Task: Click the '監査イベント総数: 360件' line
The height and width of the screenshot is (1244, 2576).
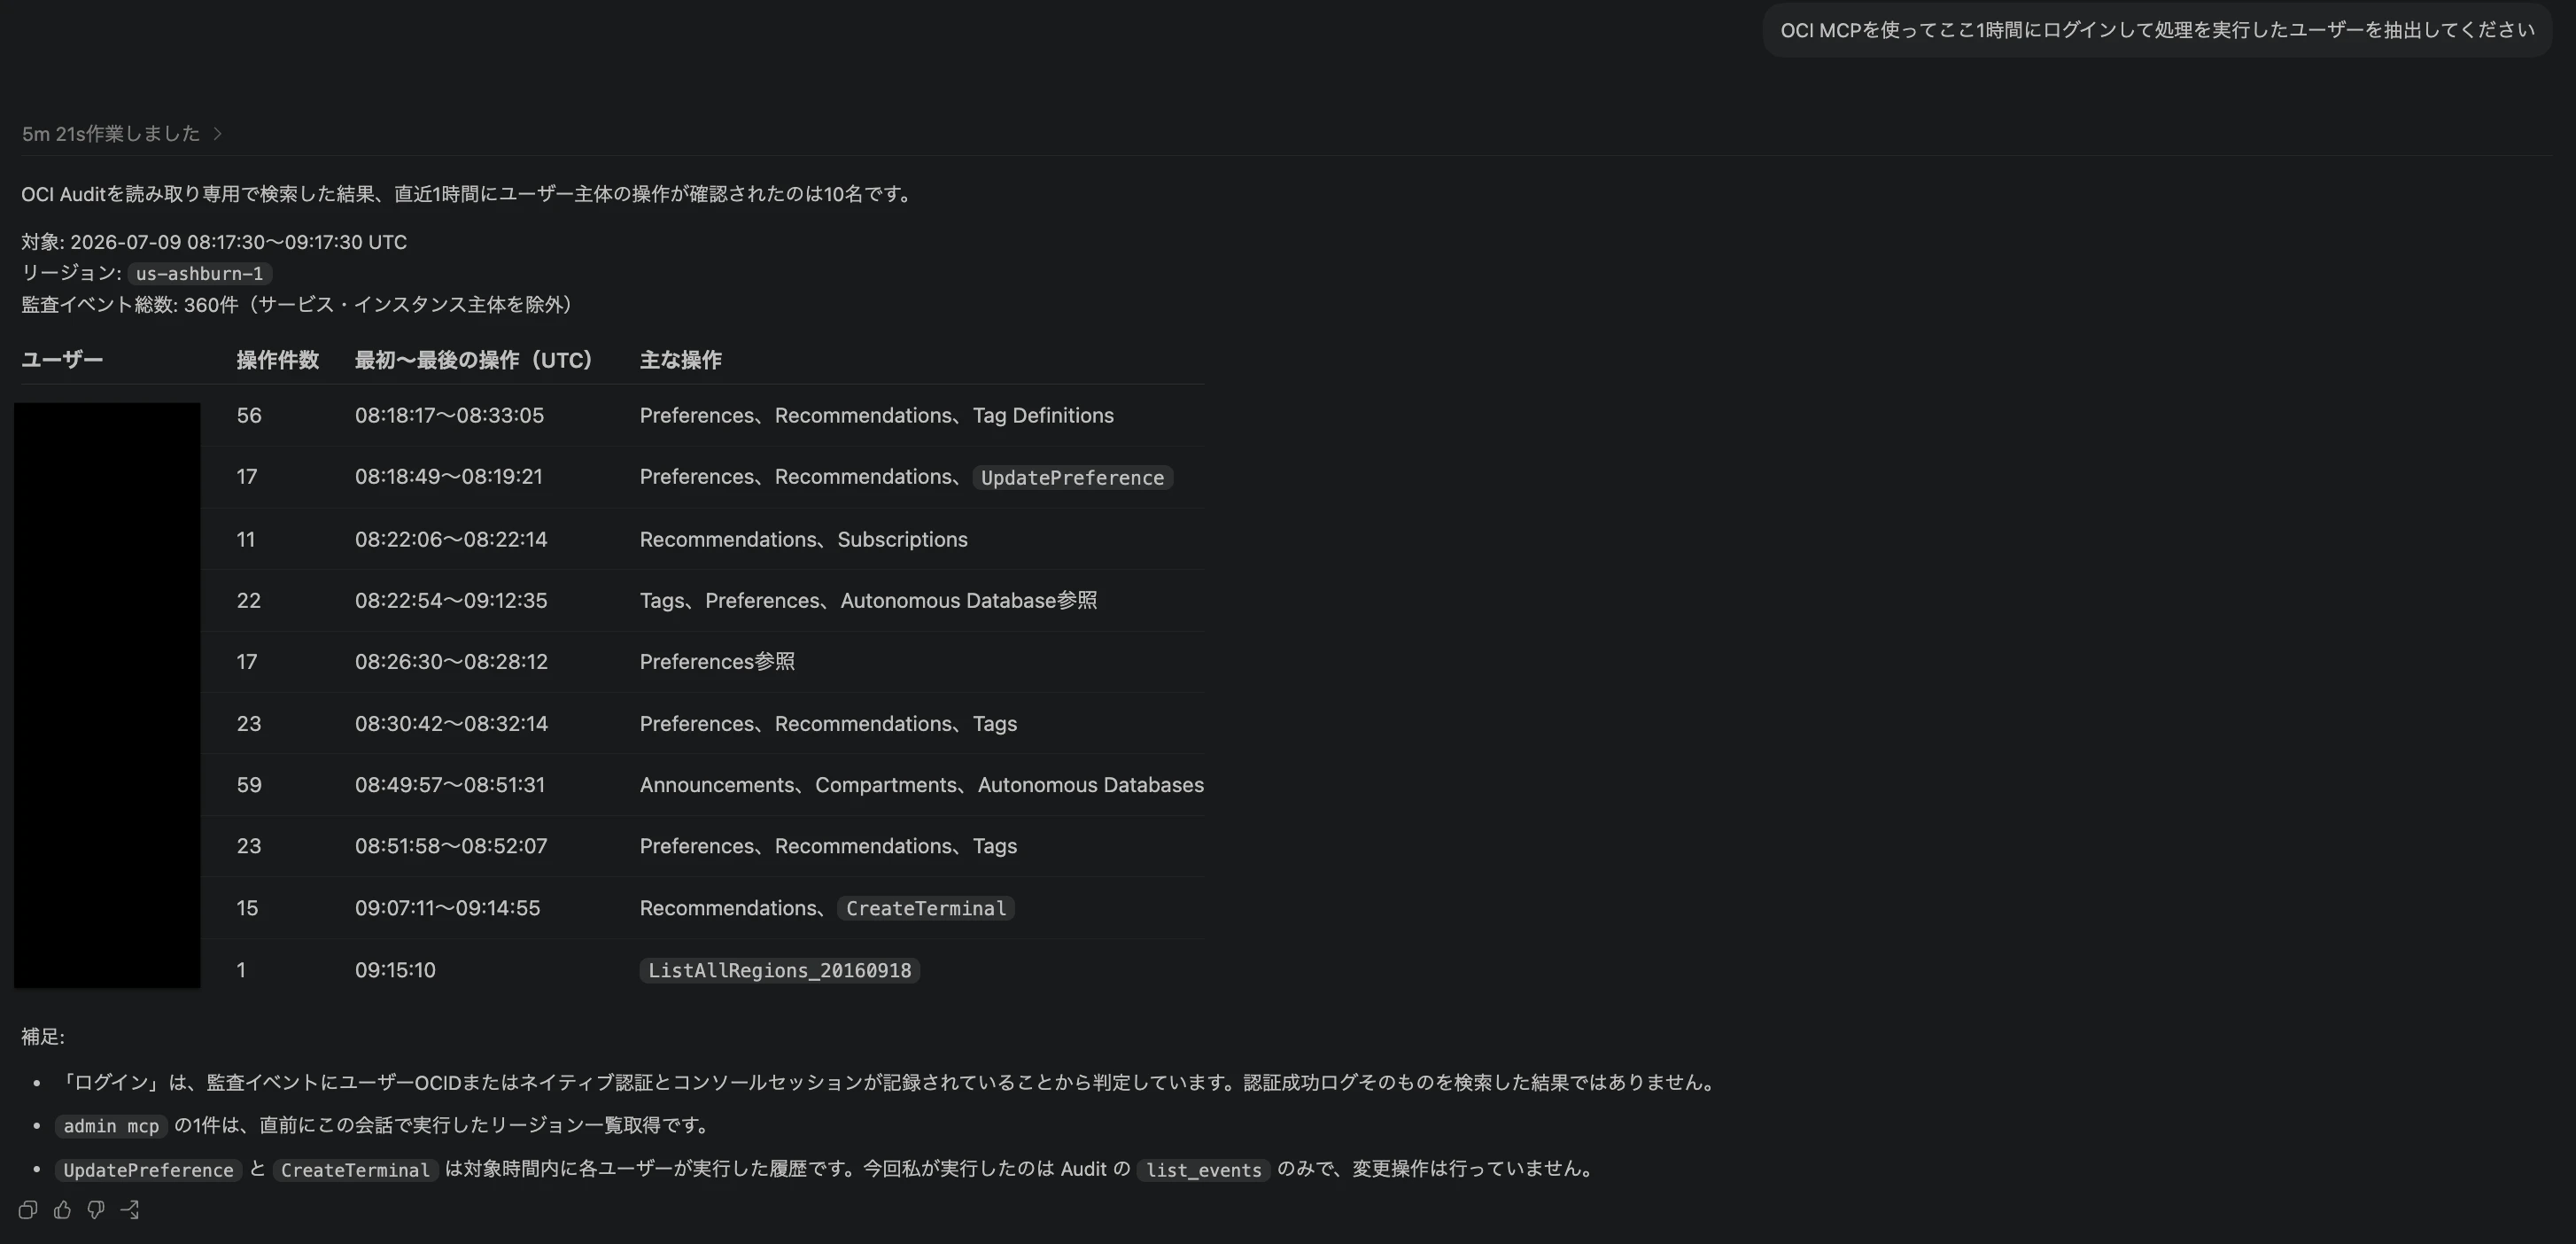Action: (301, 304)
